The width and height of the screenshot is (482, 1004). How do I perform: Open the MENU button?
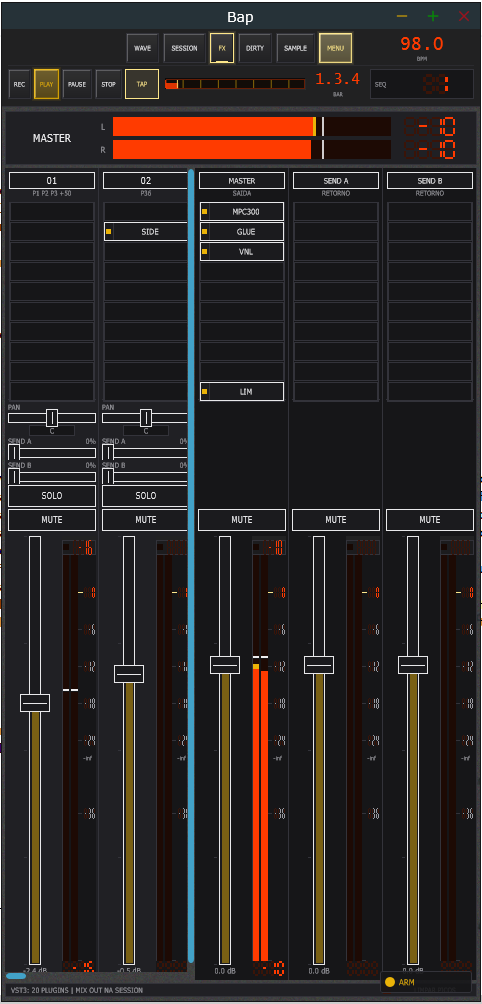pos(335,48)
